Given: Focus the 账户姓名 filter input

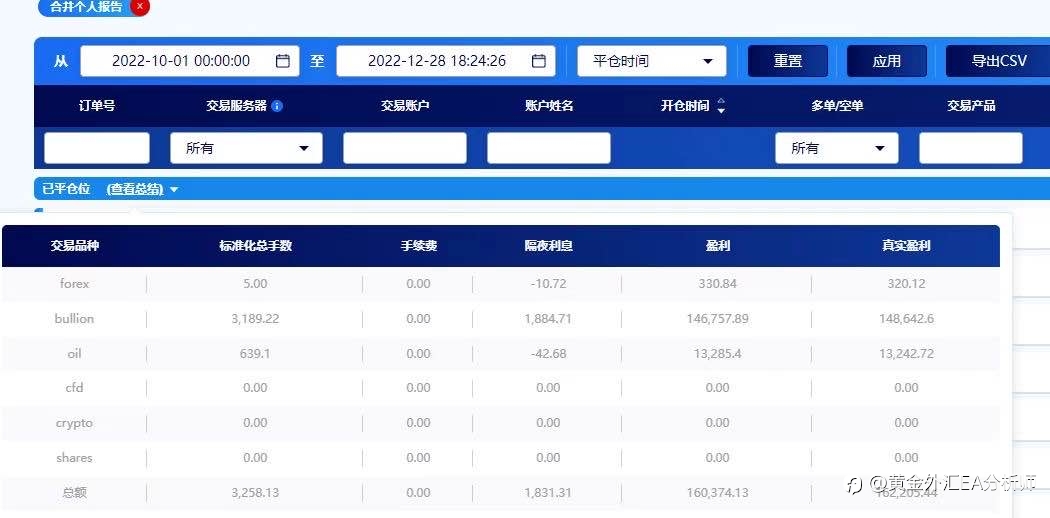Looking at the screenshot, I should click(548, 148).
